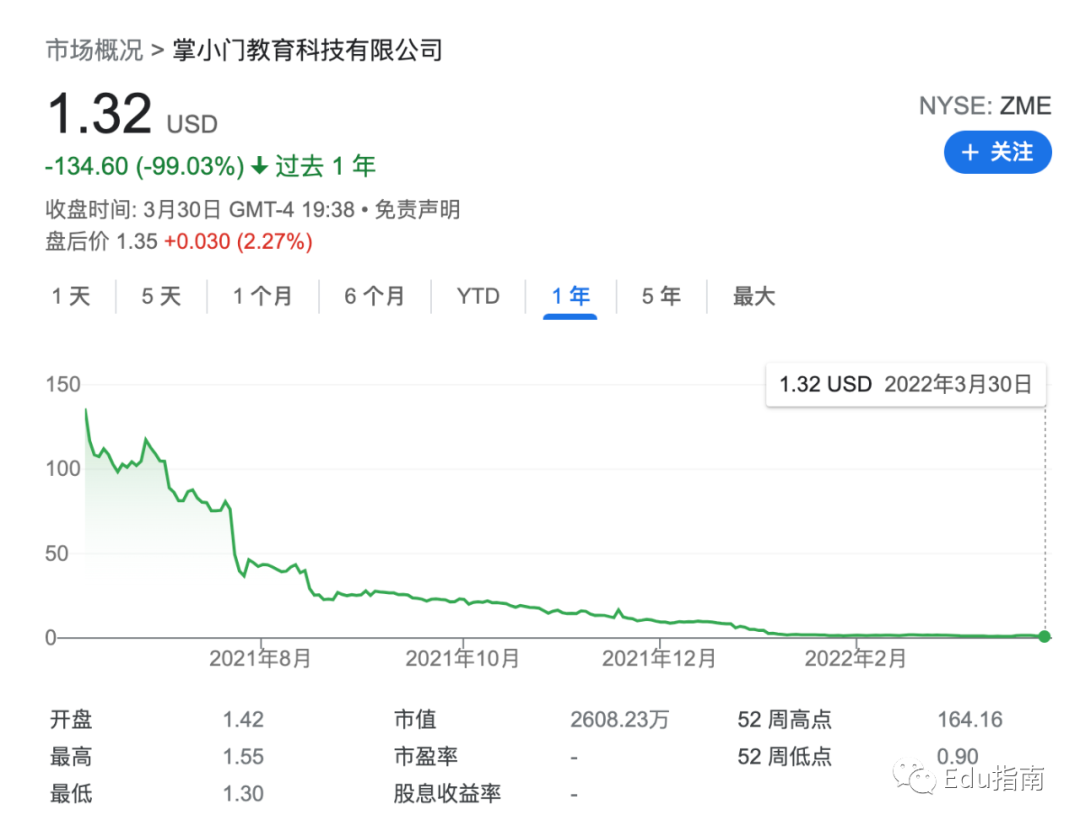The height and width of the screenshot is (826, 1080).
Task: Click the NYSE: ZME ticker label
Action: 984,106
